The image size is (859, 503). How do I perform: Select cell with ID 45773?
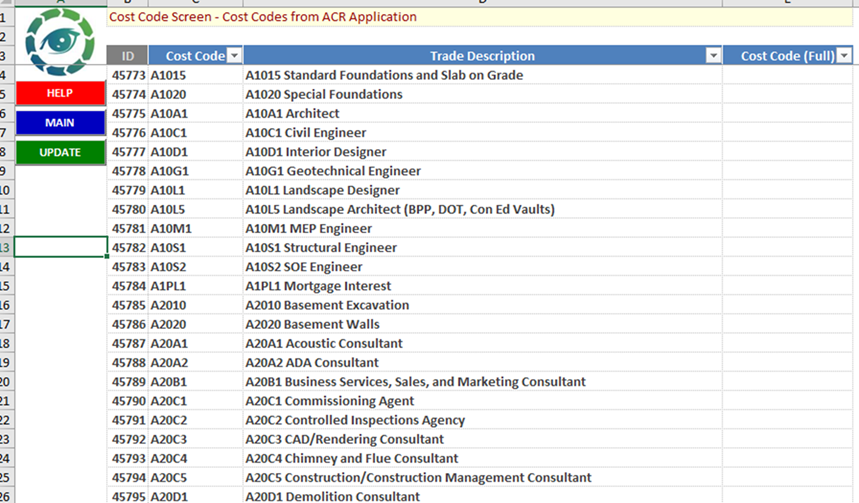[x=128, y=75]
